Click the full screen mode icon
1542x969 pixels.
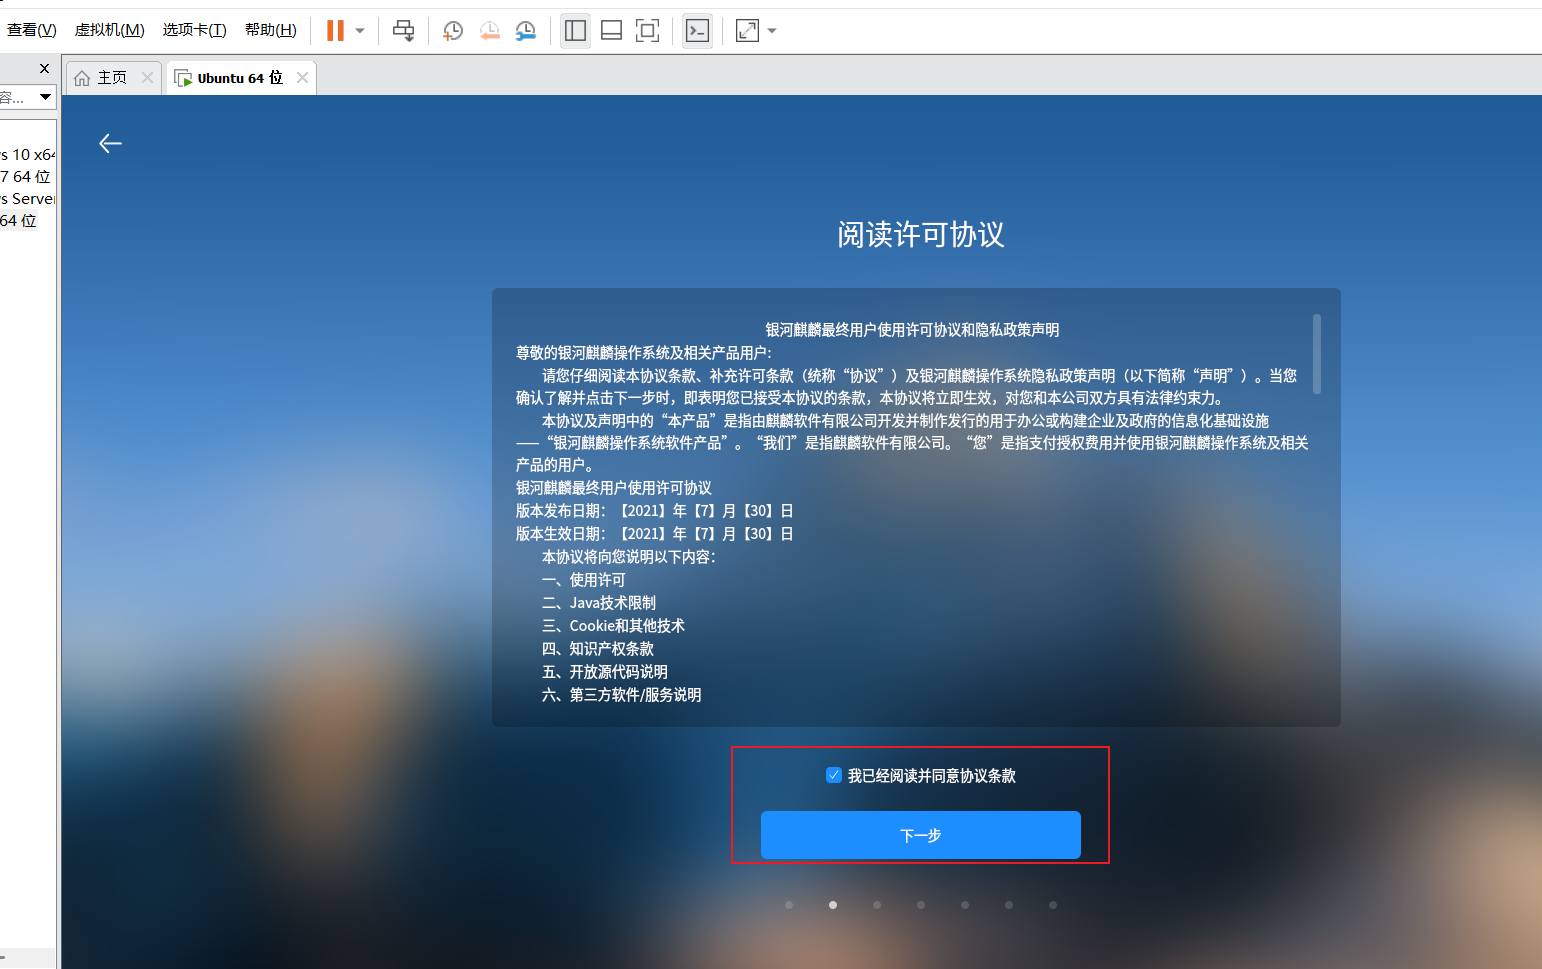pos(648,31)
